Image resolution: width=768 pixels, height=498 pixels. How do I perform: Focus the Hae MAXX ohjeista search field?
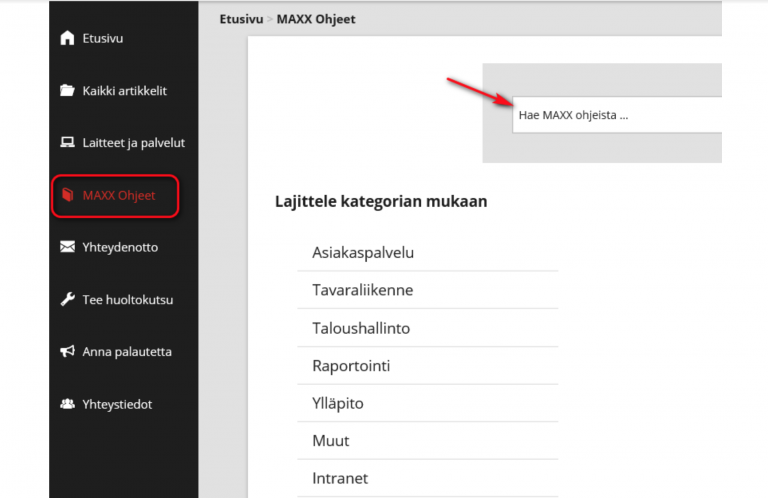coord(617,115)
